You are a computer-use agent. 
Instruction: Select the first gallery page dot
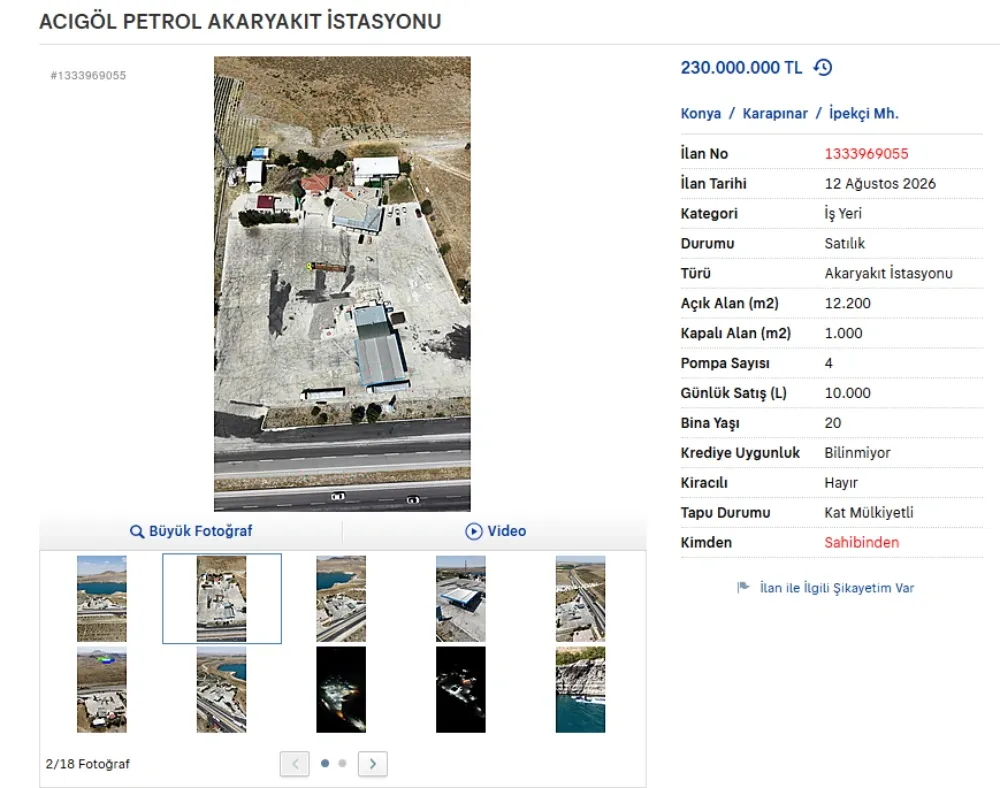coord(325,763)
